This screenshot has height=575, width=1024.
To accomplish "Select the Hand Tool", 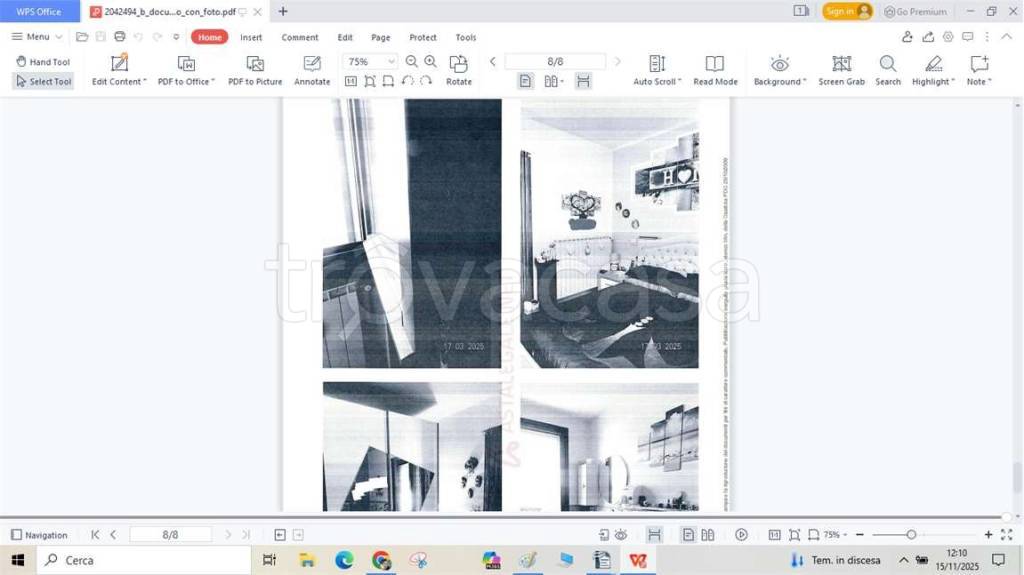I will point(42,62).
